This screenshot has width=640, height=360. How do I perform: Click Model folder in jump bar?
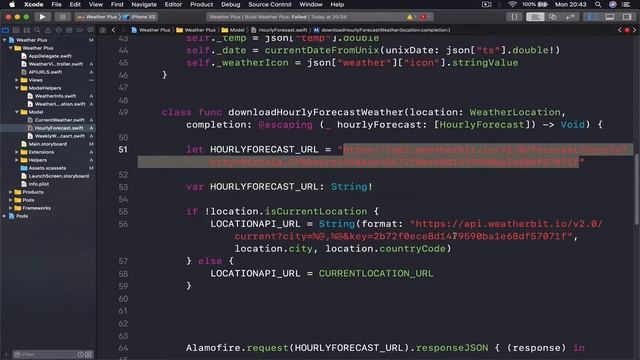click(x=233, y=30)
